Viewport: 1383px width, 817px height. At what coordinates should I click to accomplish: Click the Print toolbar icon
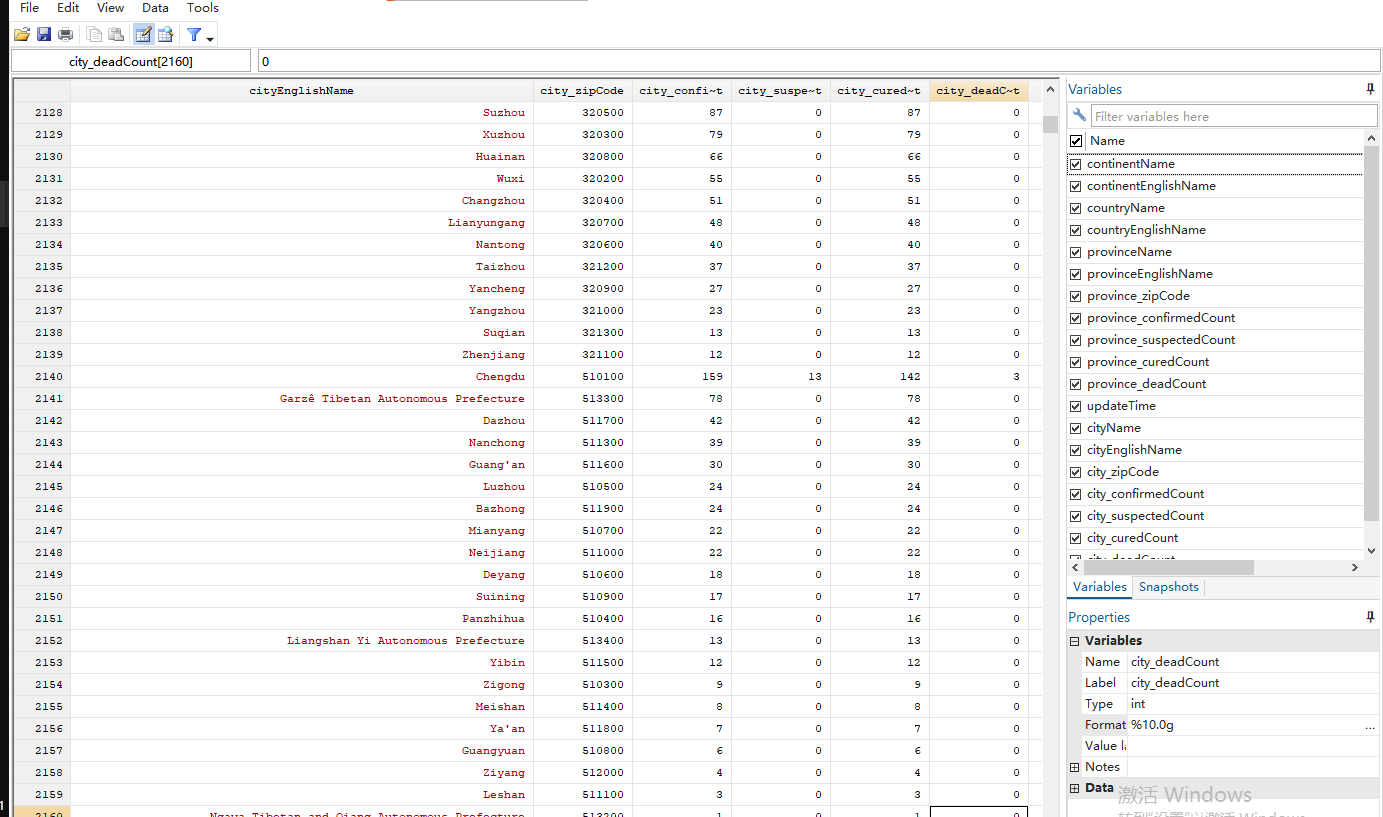[x=66, y=35]
